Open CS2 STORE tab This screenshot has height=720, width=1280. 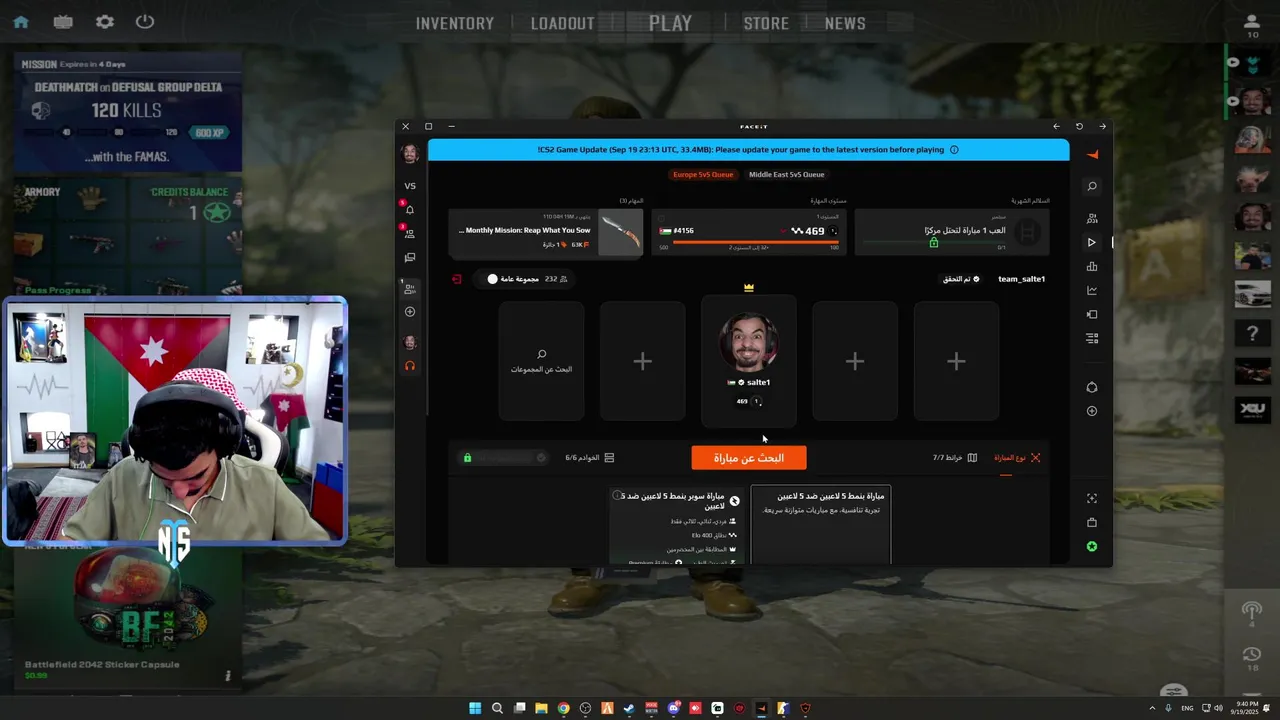[766, 23]
